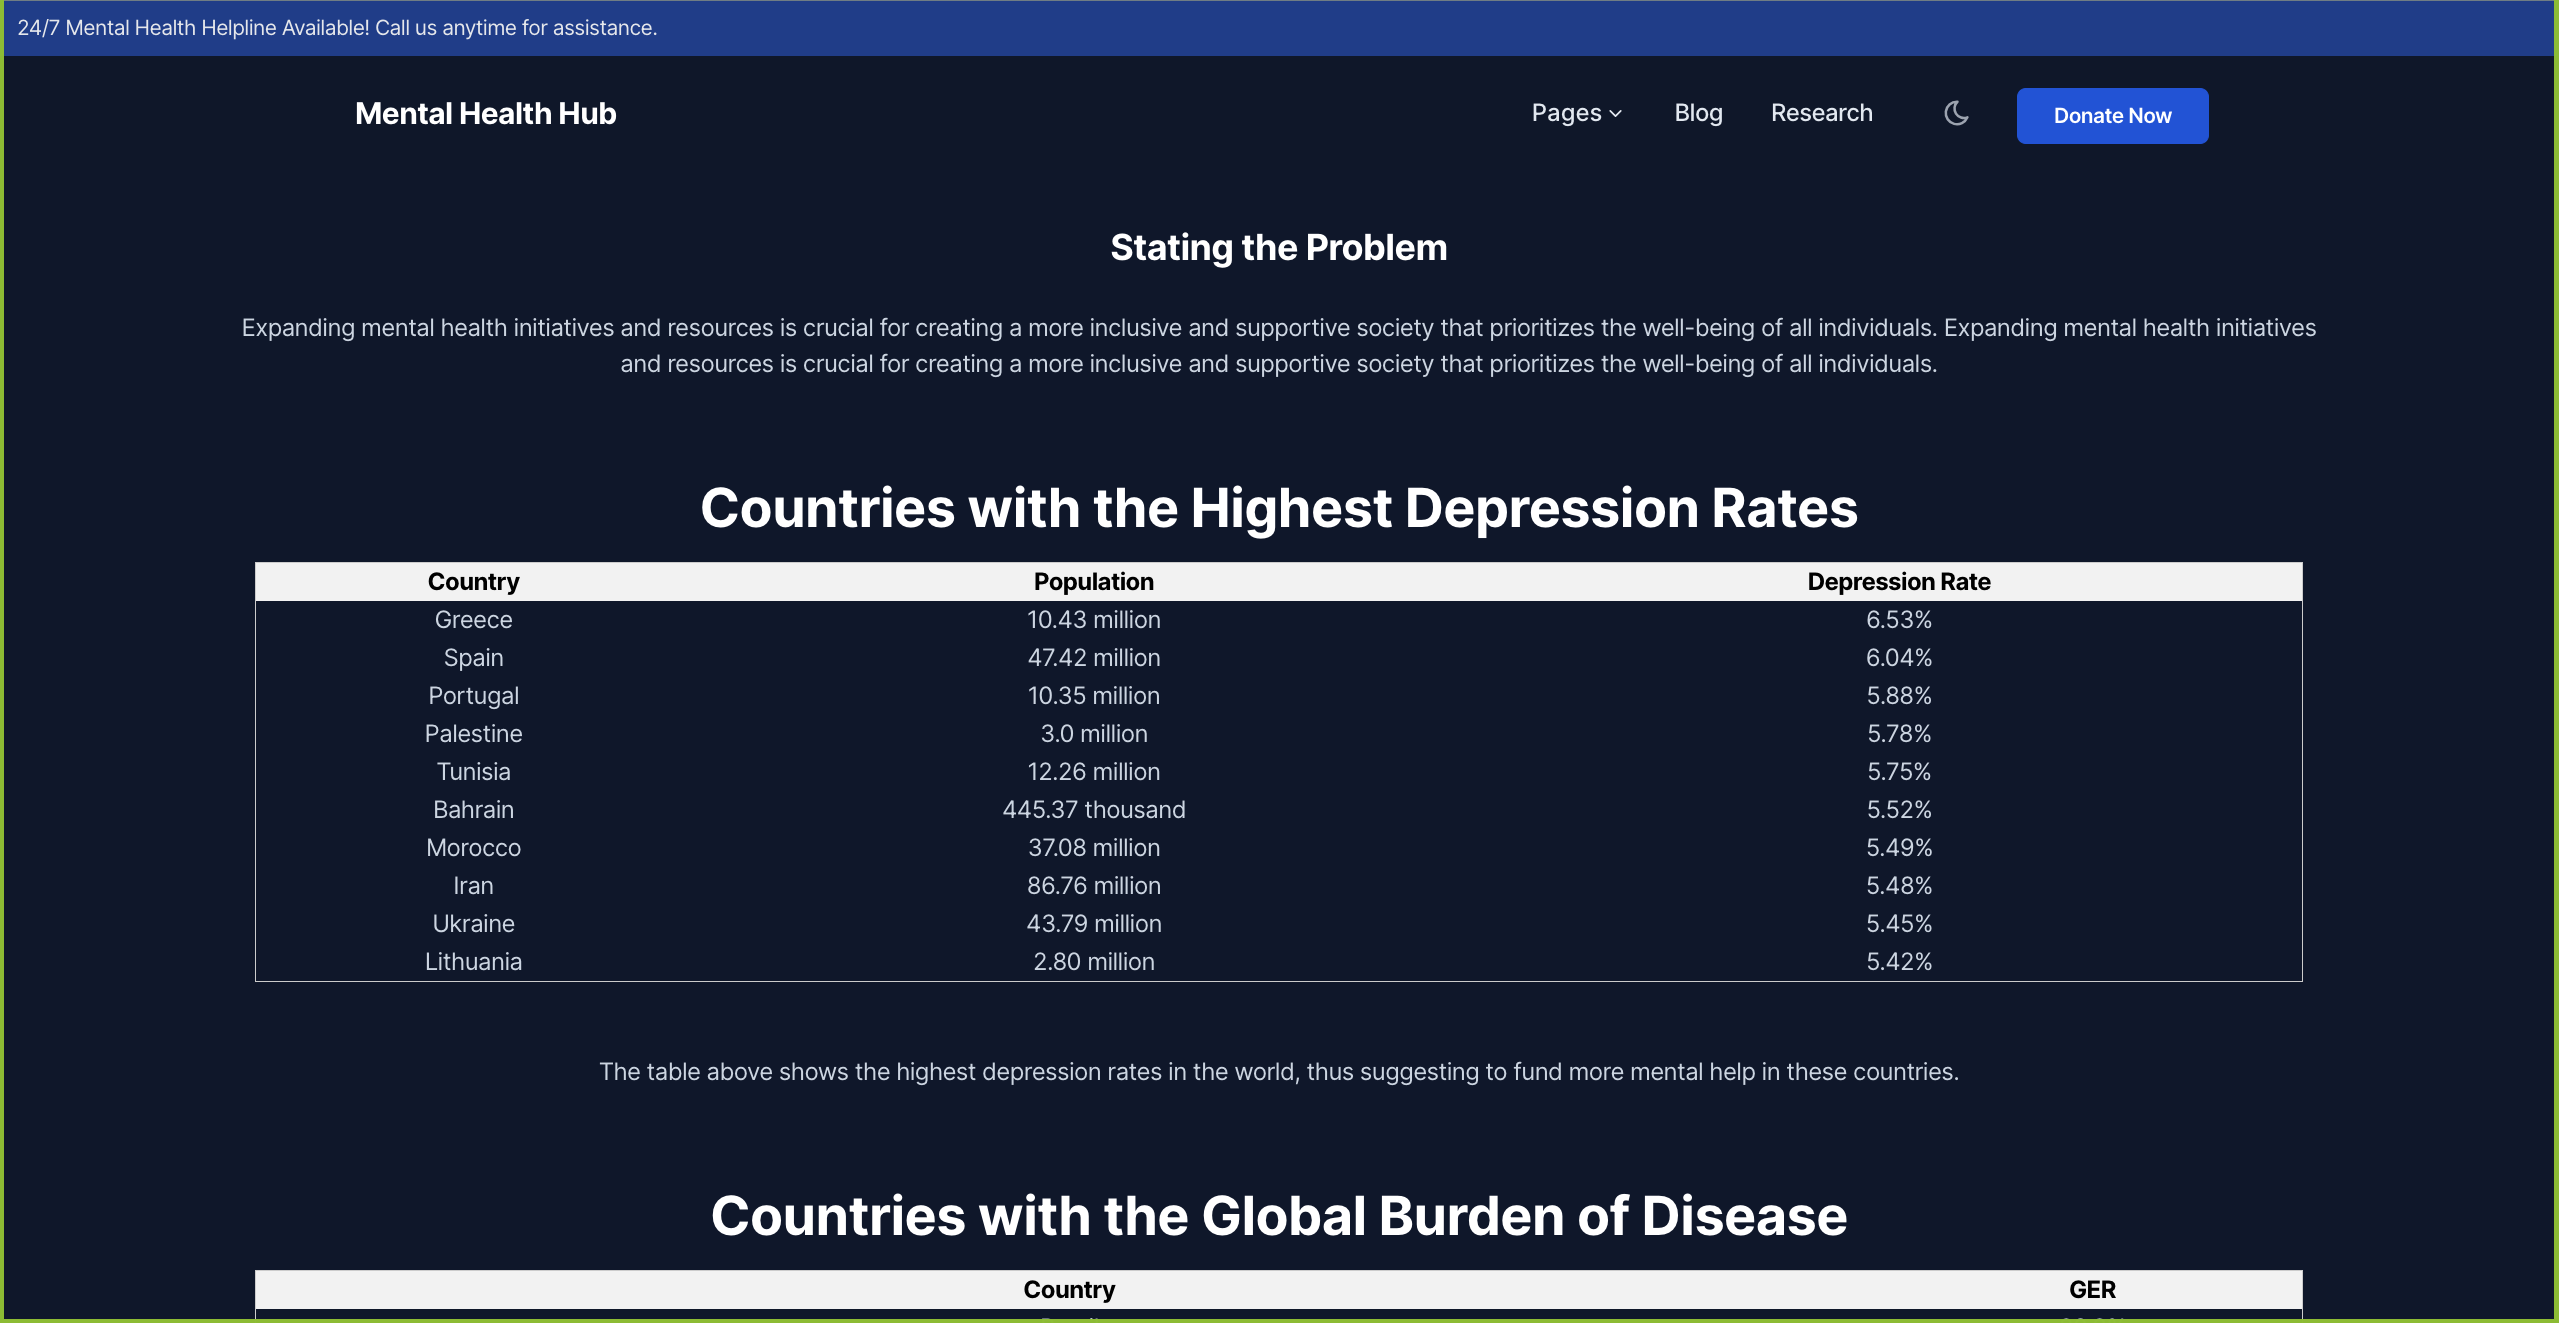This screenshot has height=1323, width=2559.
Task: Click Global Burden of Disease heading
Action: [x=1278, y=1216]
